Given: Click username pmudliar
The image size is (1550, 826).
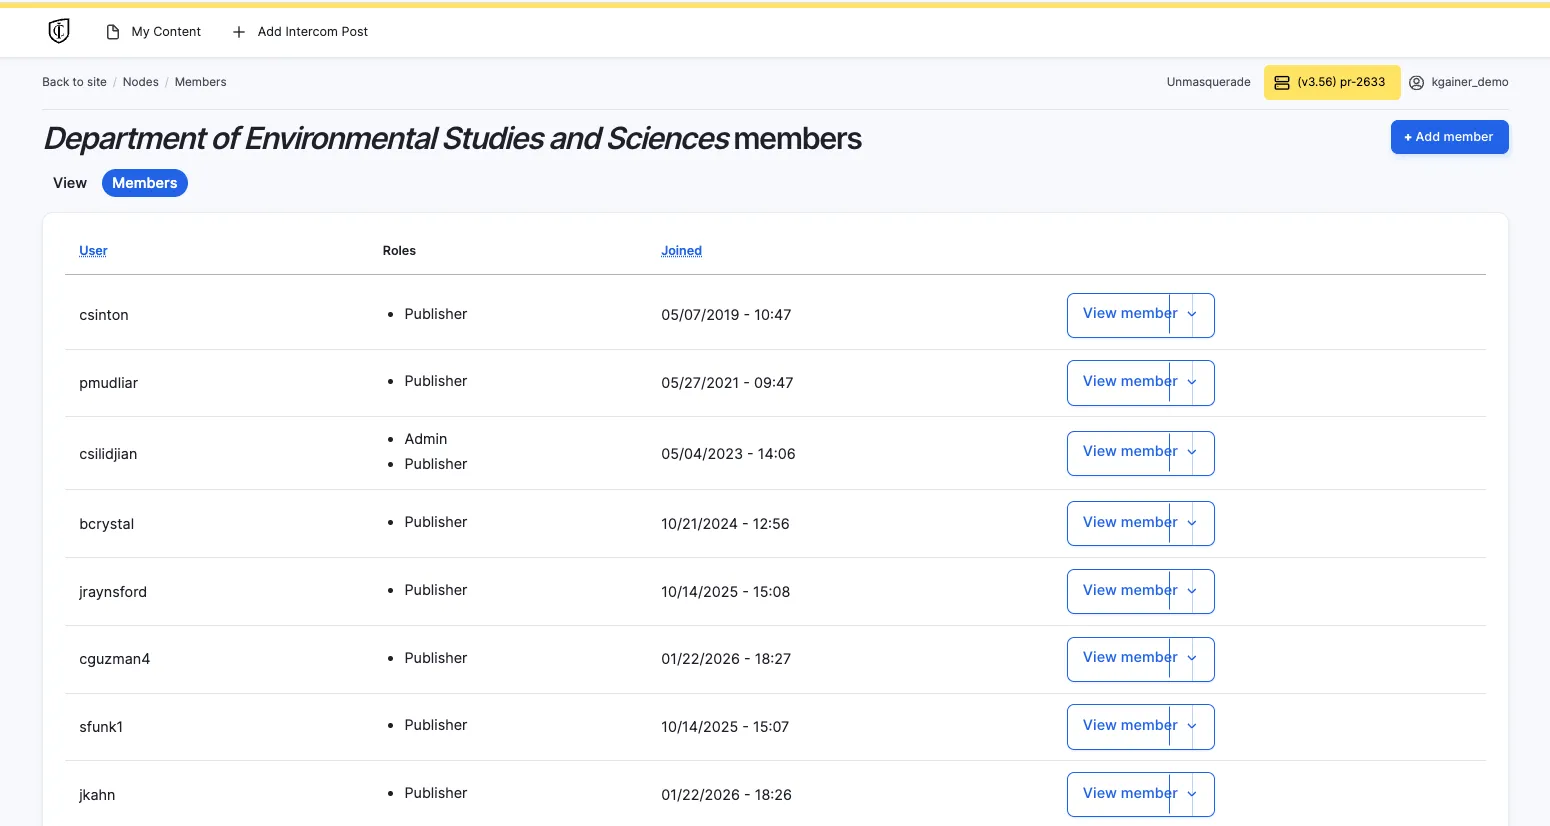Looking at the screenshot, I should 109,383.
